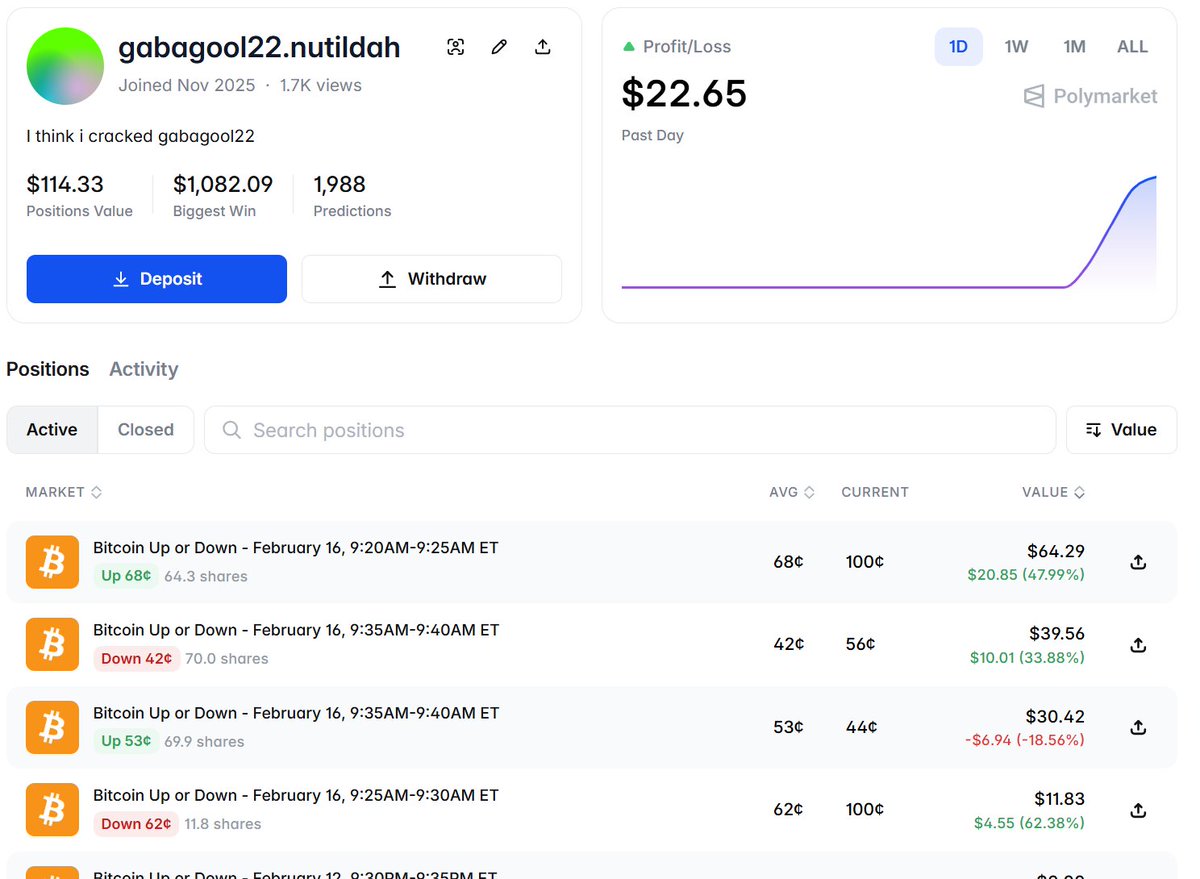Click the profile QR scan icon
Image resolution: width=1200 pixels, height=879 pixels.
[x=455, y=46]
